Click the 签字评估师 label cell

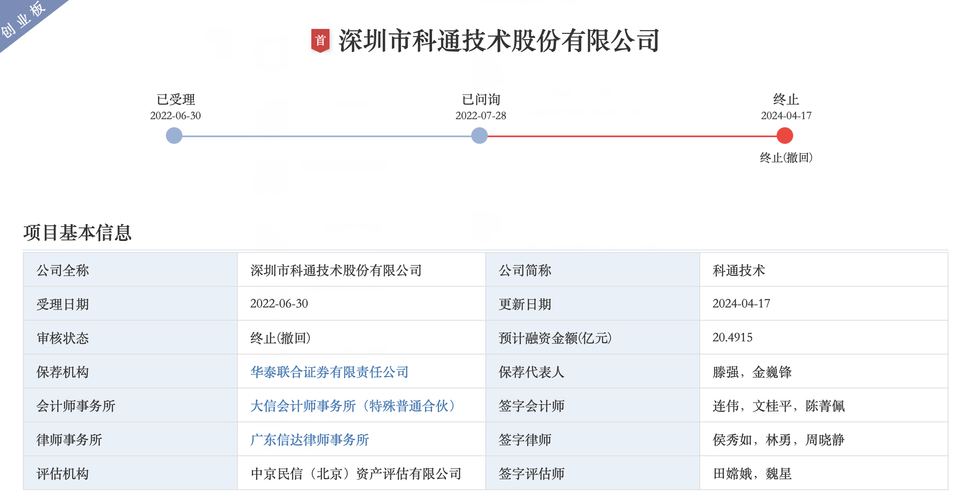point(593,473)
